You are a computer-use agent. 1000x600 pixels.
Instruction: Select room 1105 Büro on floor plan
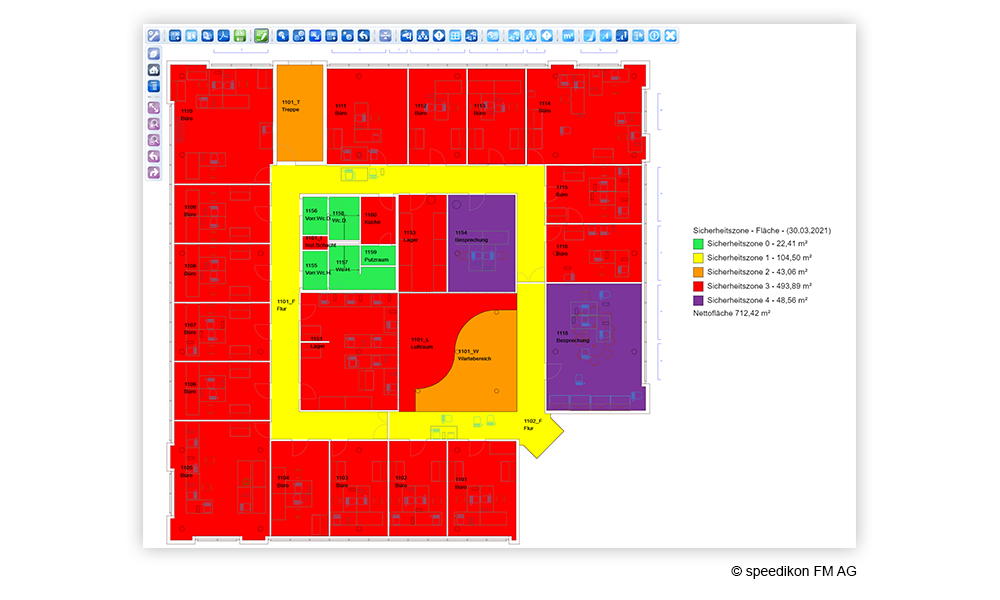click(220, 480)
